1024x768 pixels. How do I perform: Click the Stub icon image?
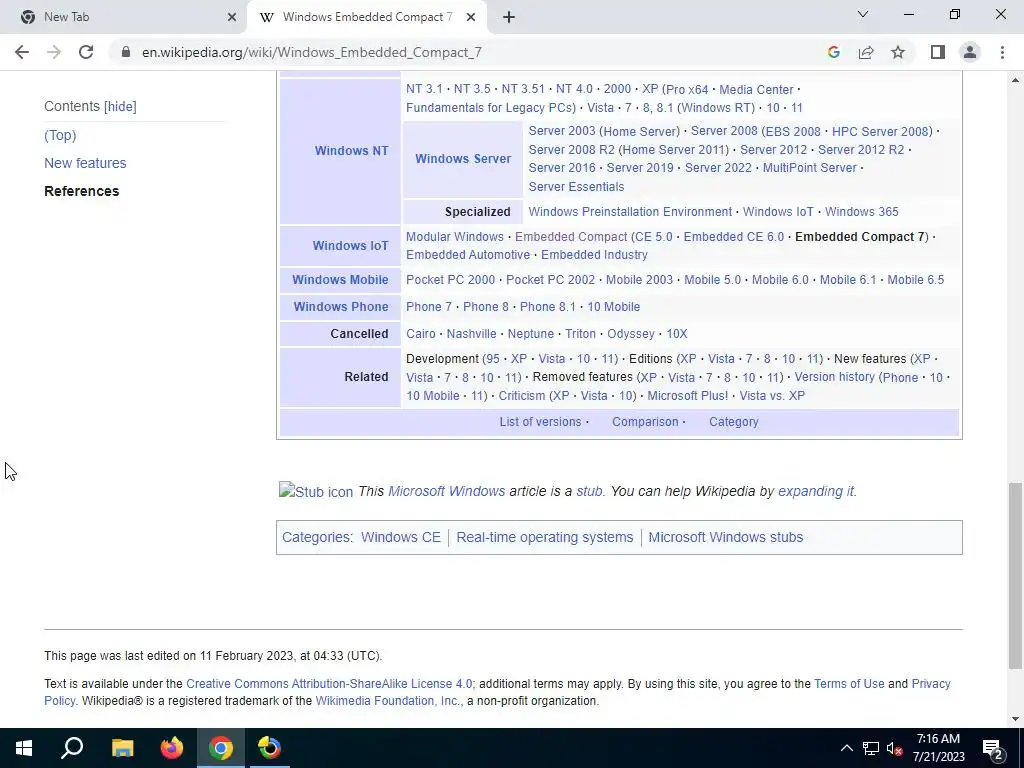315,491
